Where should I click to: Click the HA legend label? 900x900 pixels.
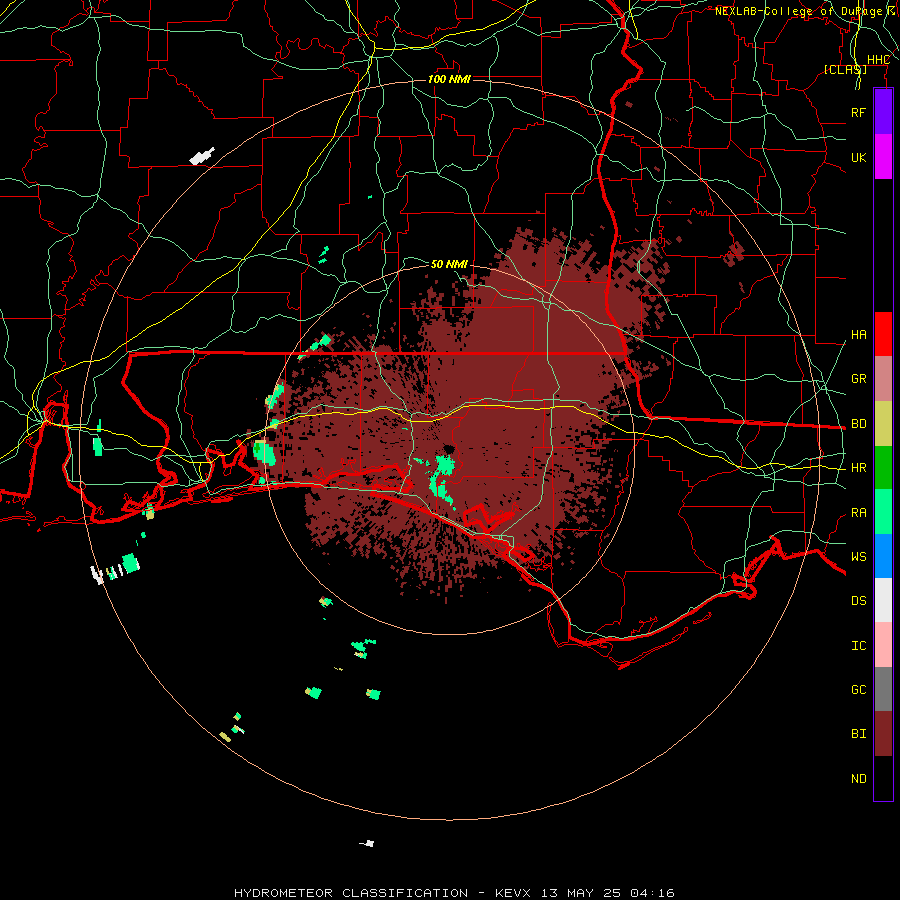[x=858, y=335]
